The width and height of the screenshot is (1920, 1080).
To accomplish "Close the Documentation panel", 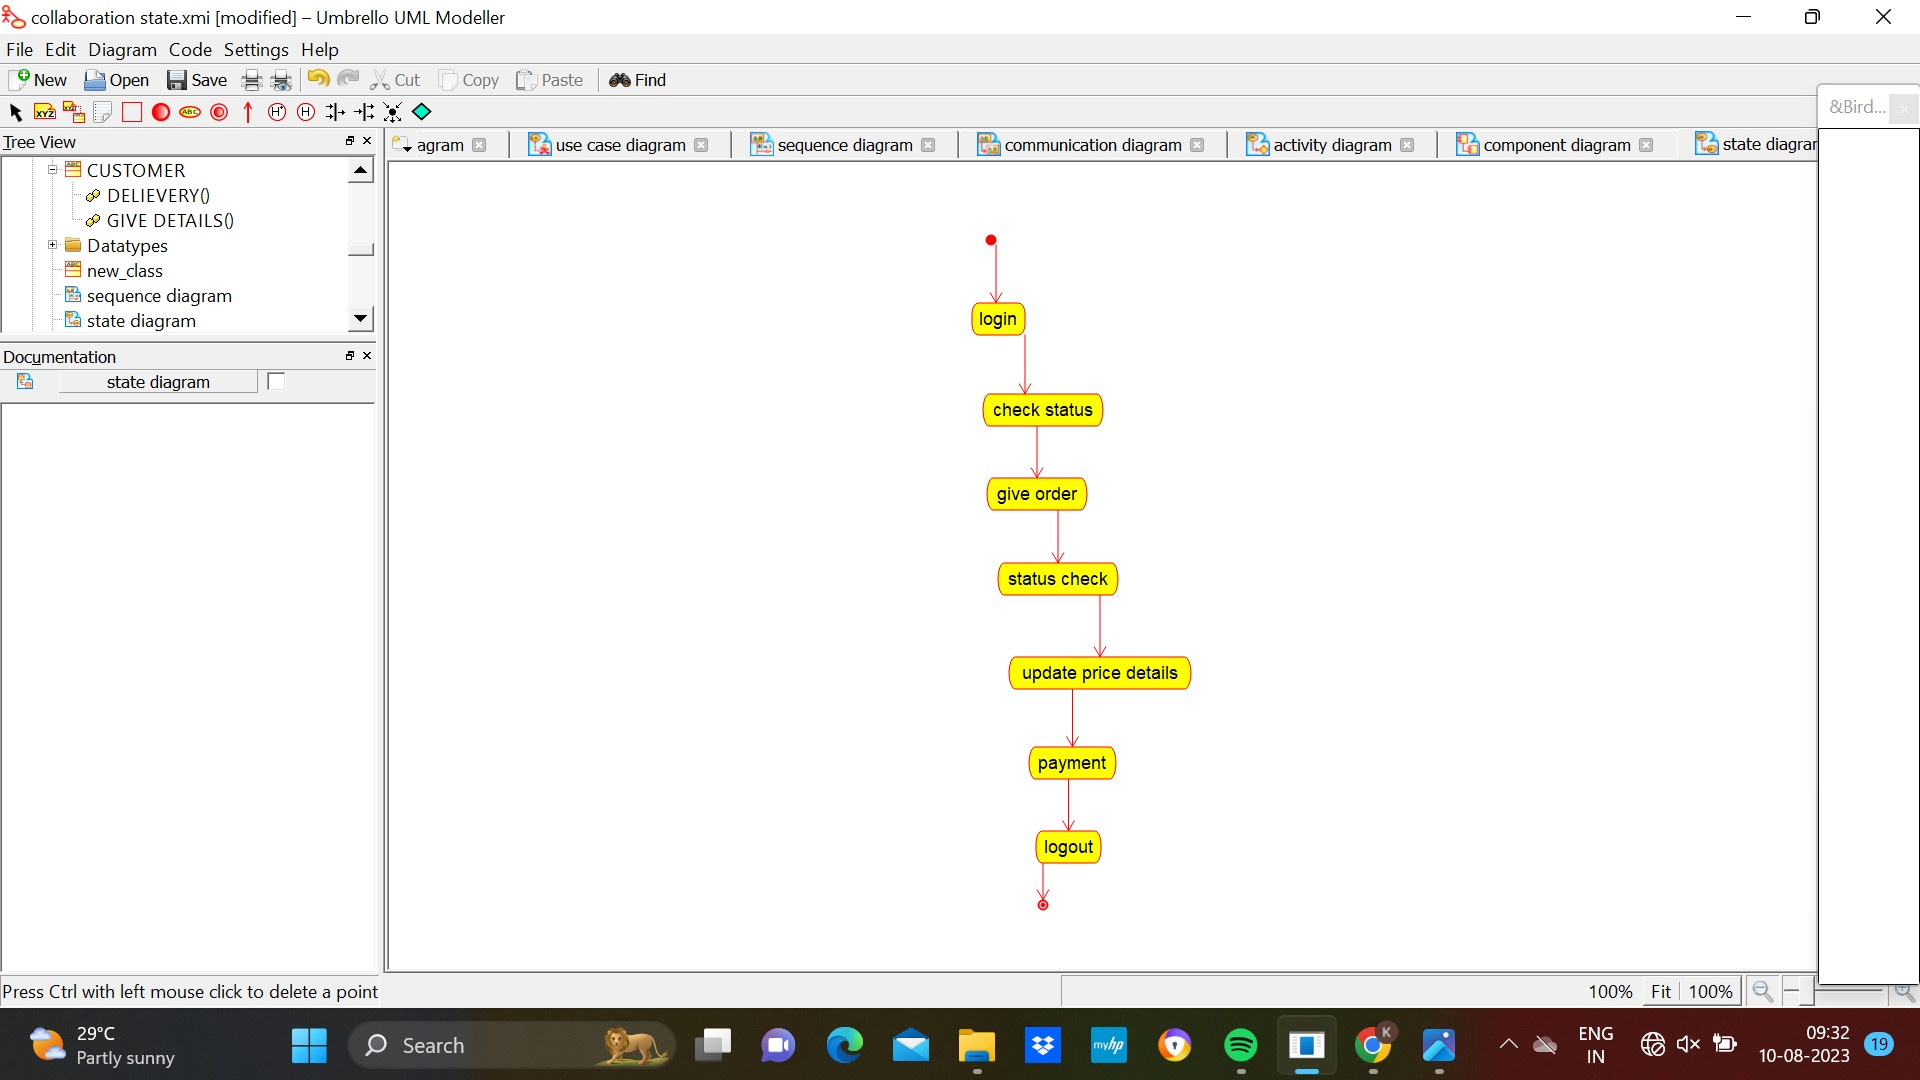I will click(367, 355).
